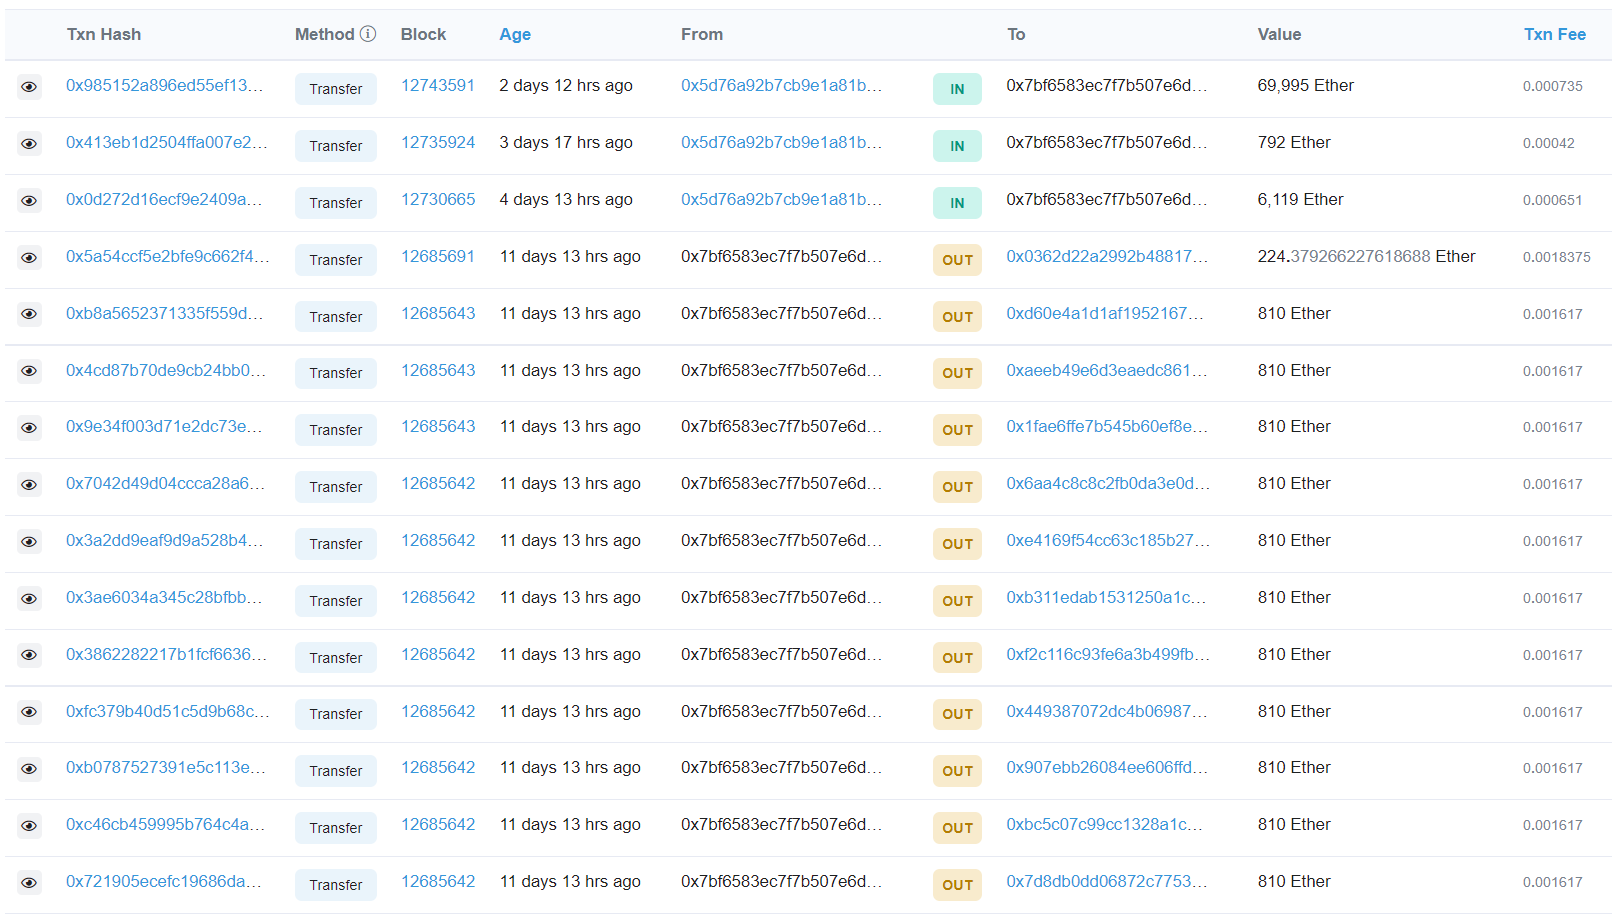Preview transaction 0x413eb1d2504ffa007e2 via eye icon
1612x916 pixels.
tap(29, 144)
